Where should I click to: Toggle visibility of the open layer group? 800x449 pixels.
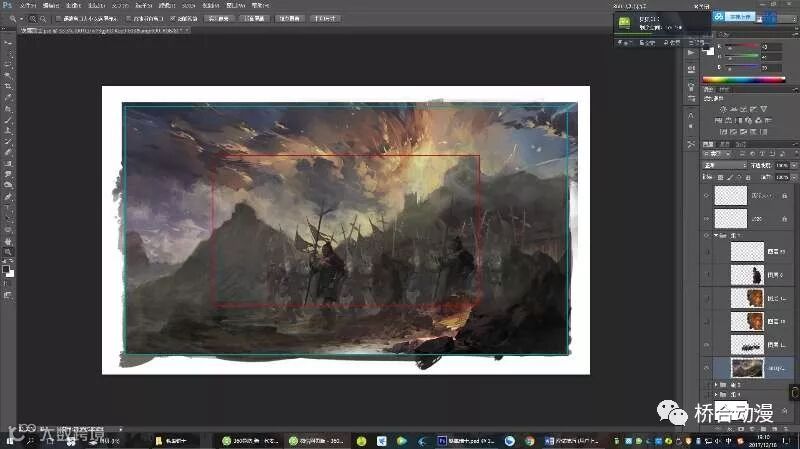(707, 235)
